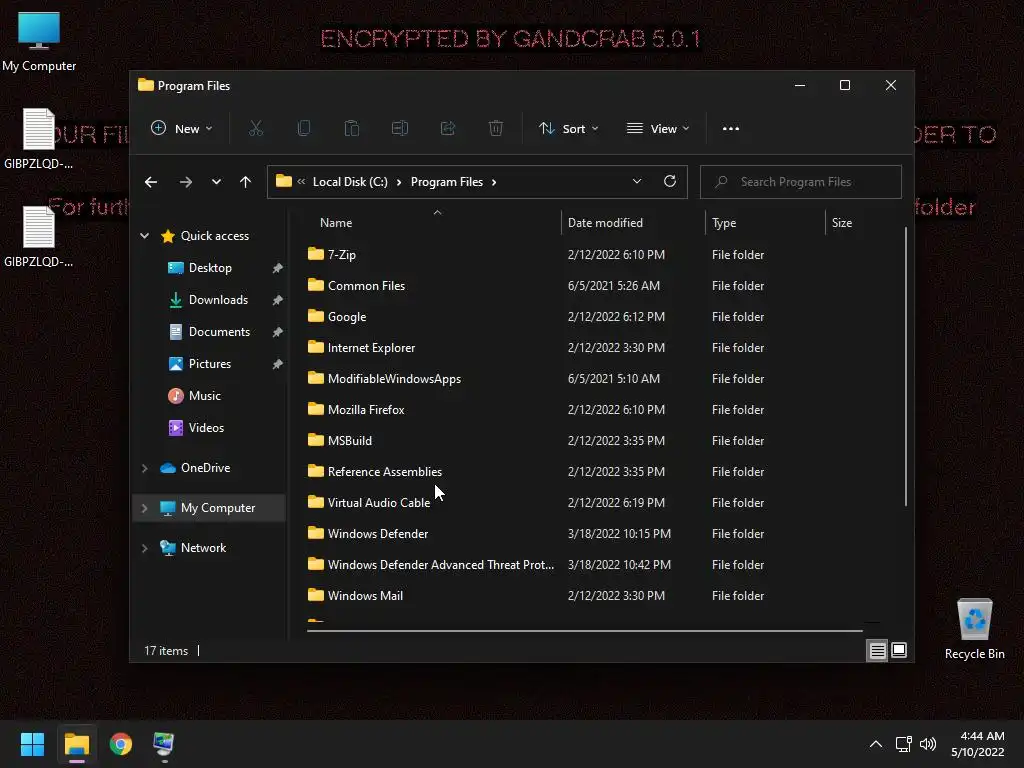
Task: Open the See more options ellipsis
Action: (731, 129)
